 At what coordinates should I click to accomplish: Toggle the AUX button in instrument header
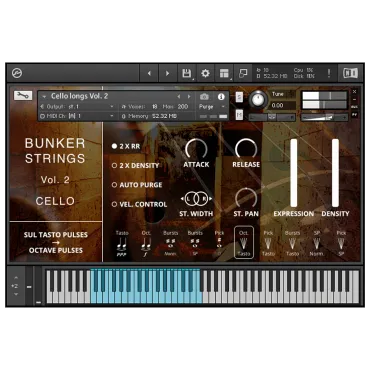point(354,107)
